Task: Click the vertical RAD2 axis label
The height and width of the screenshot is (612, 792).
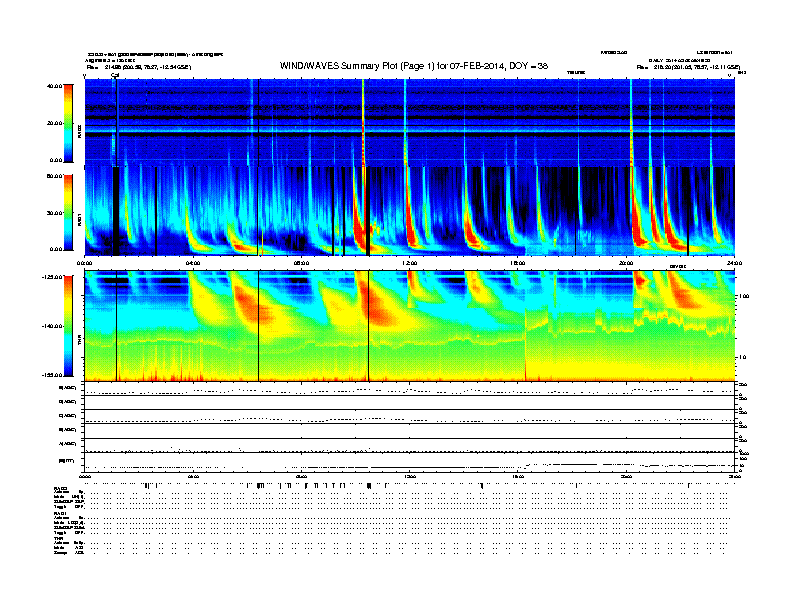Action: [79, 131]
